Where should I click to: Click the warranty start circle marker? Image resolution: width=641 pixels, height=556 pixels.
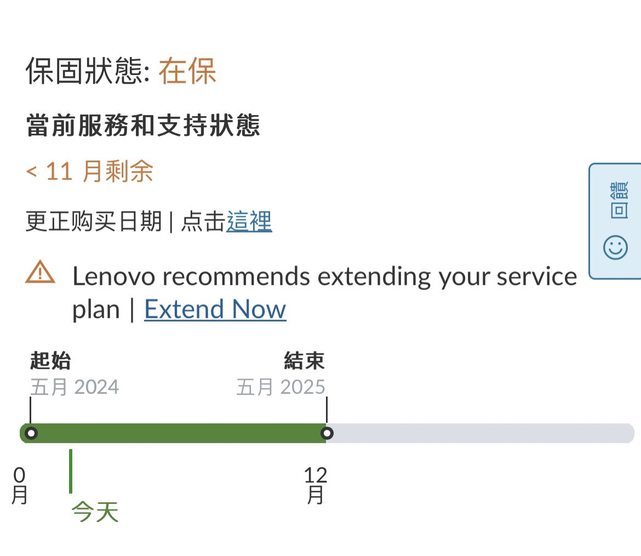click(x=31, y=433)
